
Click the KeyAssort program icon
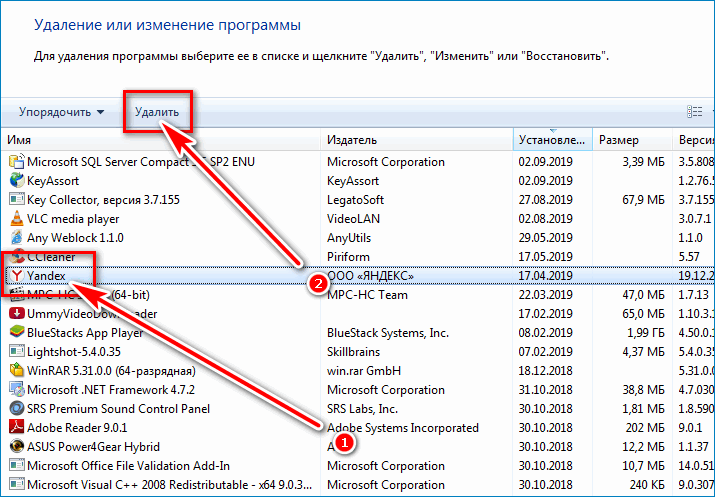pos(16,181)
